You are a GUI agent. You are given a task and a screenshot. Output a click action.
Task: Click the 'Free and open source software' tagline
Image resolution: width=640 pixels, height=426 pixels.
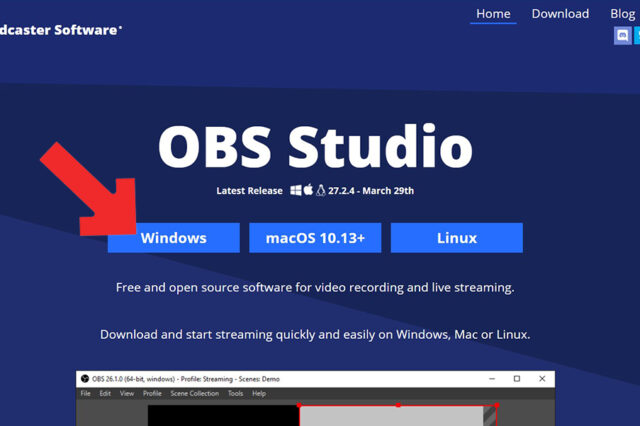pos(315,288)
